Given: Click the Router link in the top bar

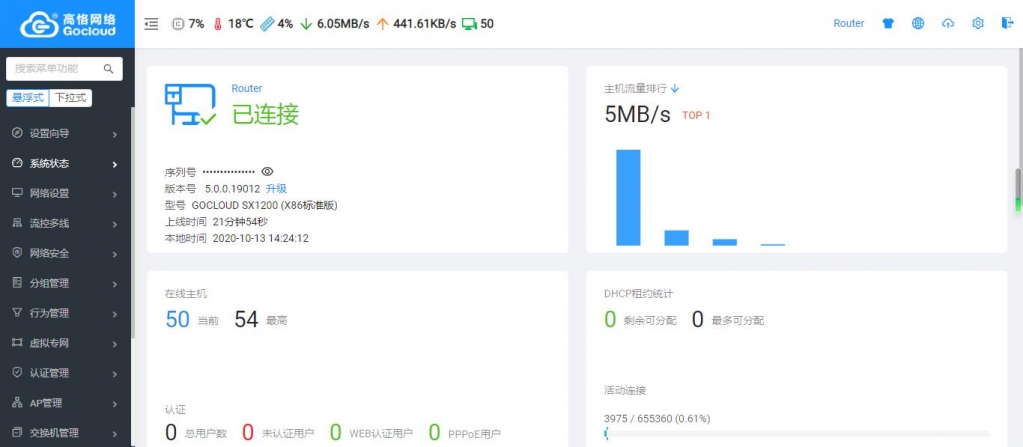Looking at the screenshot, I should 848,24.
